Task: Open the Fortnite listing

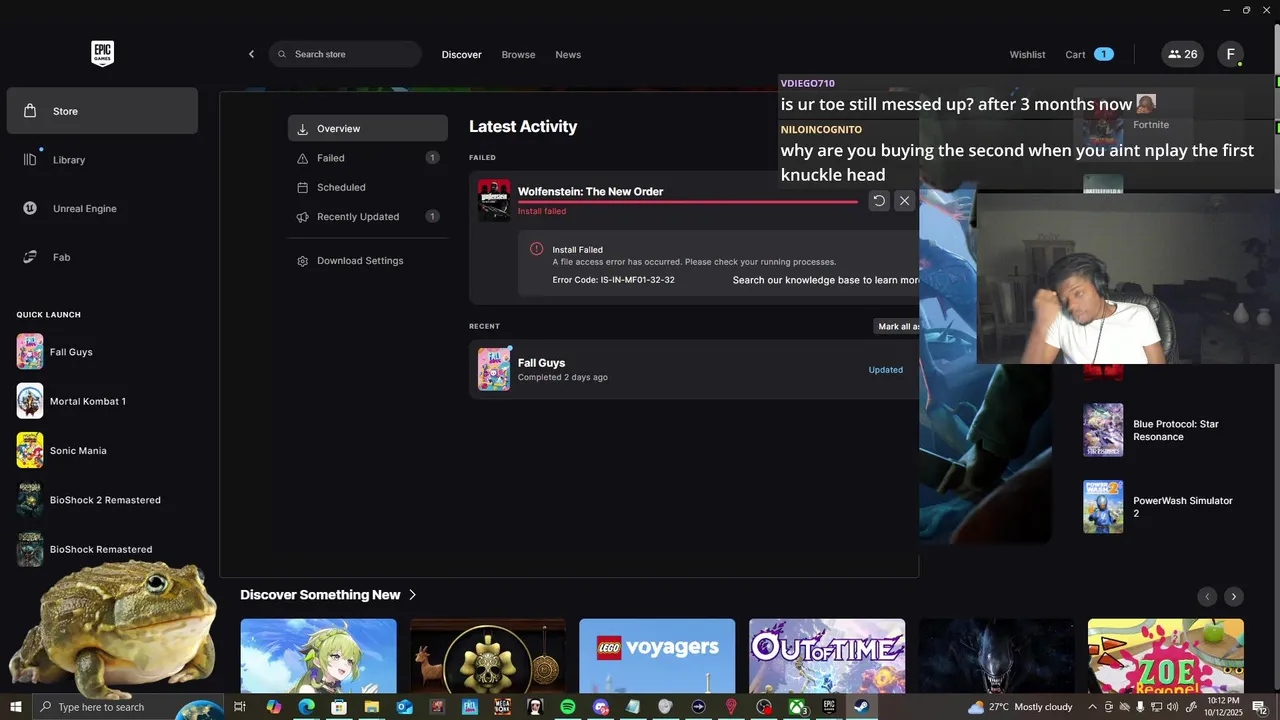Action: 1150,125
